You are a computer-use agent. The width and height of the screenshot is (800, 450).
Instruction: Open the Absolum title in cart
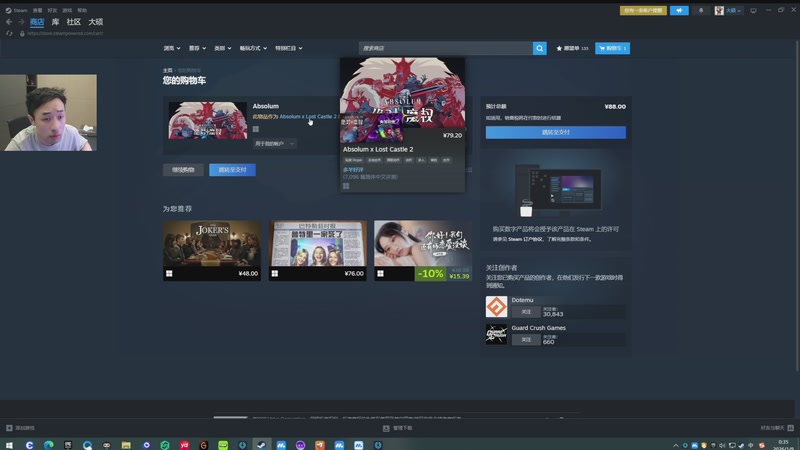click(x=265, y=106)
